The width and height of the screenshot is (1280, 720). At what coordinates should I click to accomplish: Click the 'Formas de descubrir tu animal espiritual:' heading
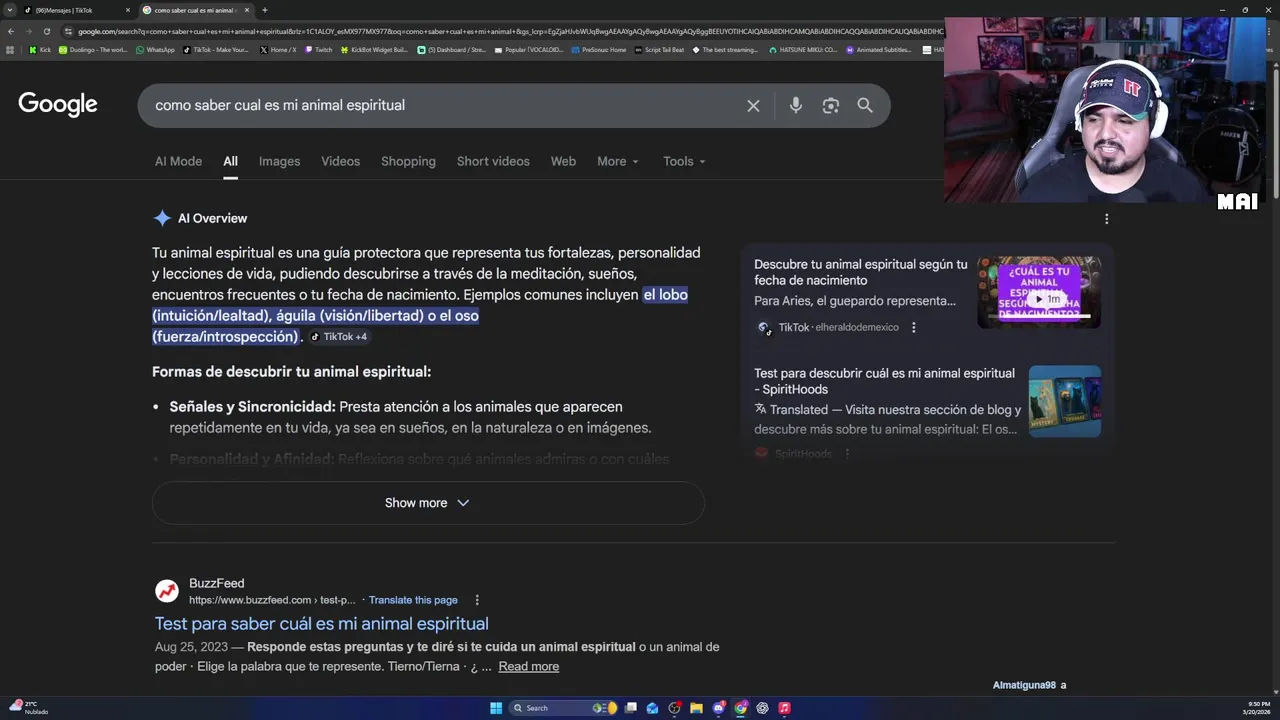[291, 372]
